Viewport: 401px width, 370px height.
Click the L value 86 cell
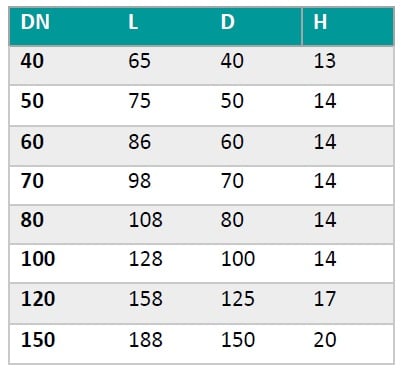(x=140, y=142)
